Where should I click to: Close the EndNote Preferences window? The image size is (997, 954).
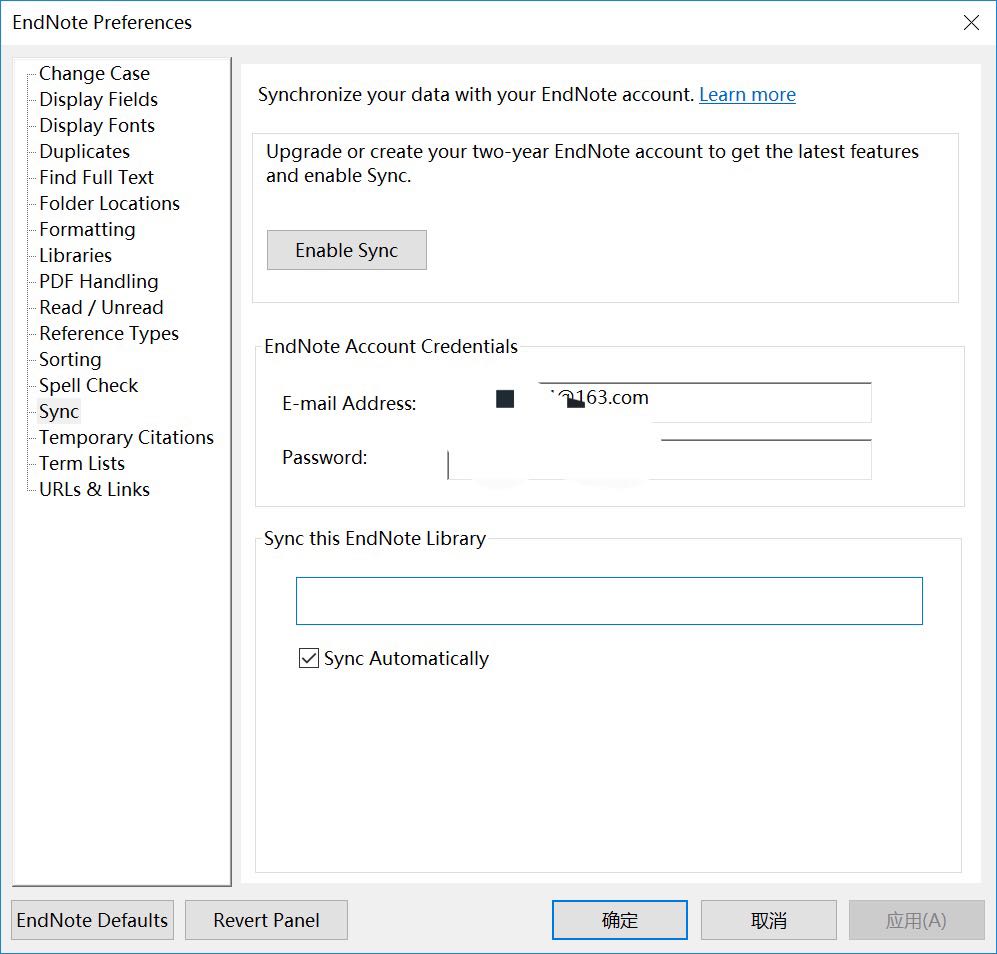[971, 22]
